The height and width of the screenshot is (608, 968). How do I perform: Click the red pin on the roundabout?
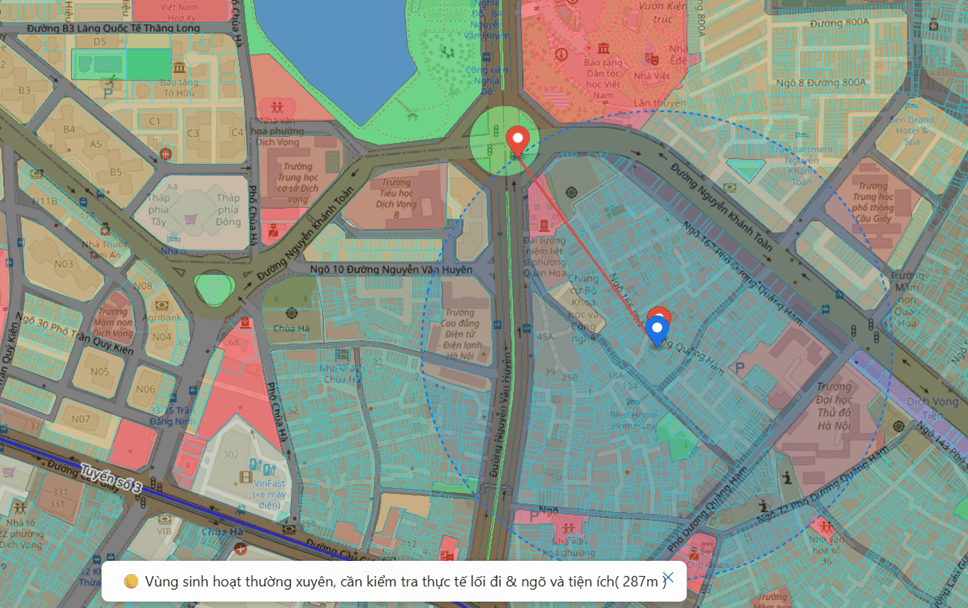click(516, 140)
